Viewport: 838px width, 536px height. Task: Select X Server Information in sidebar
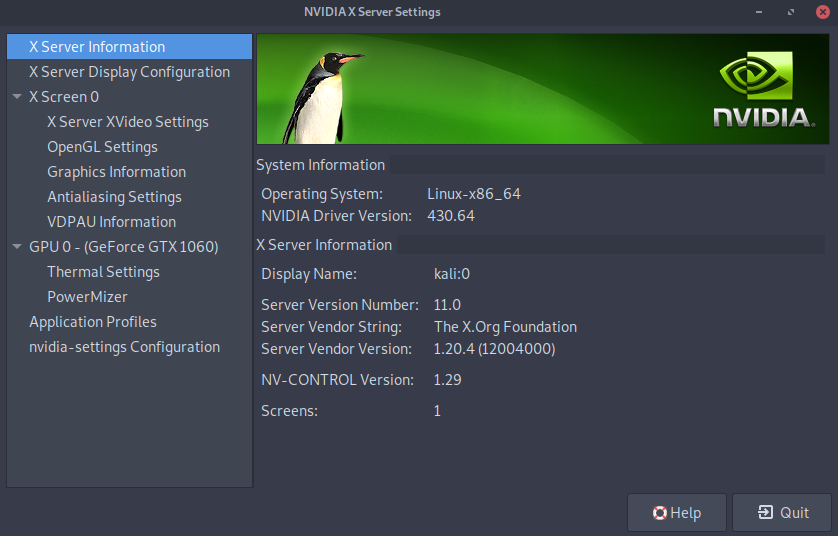click(x=97, y=47)
